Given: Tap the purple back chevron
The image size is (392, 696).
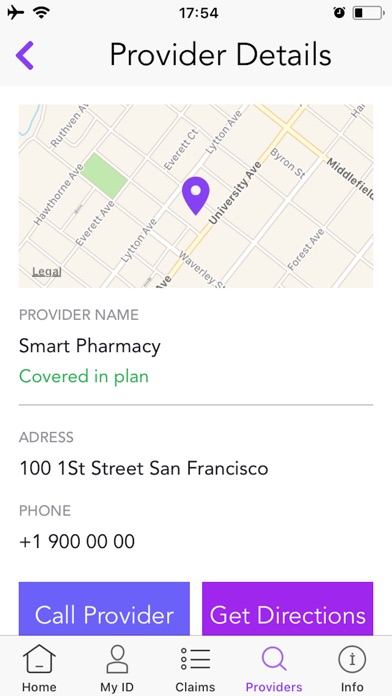Looking at the screenshot, I should coord(25,55).
